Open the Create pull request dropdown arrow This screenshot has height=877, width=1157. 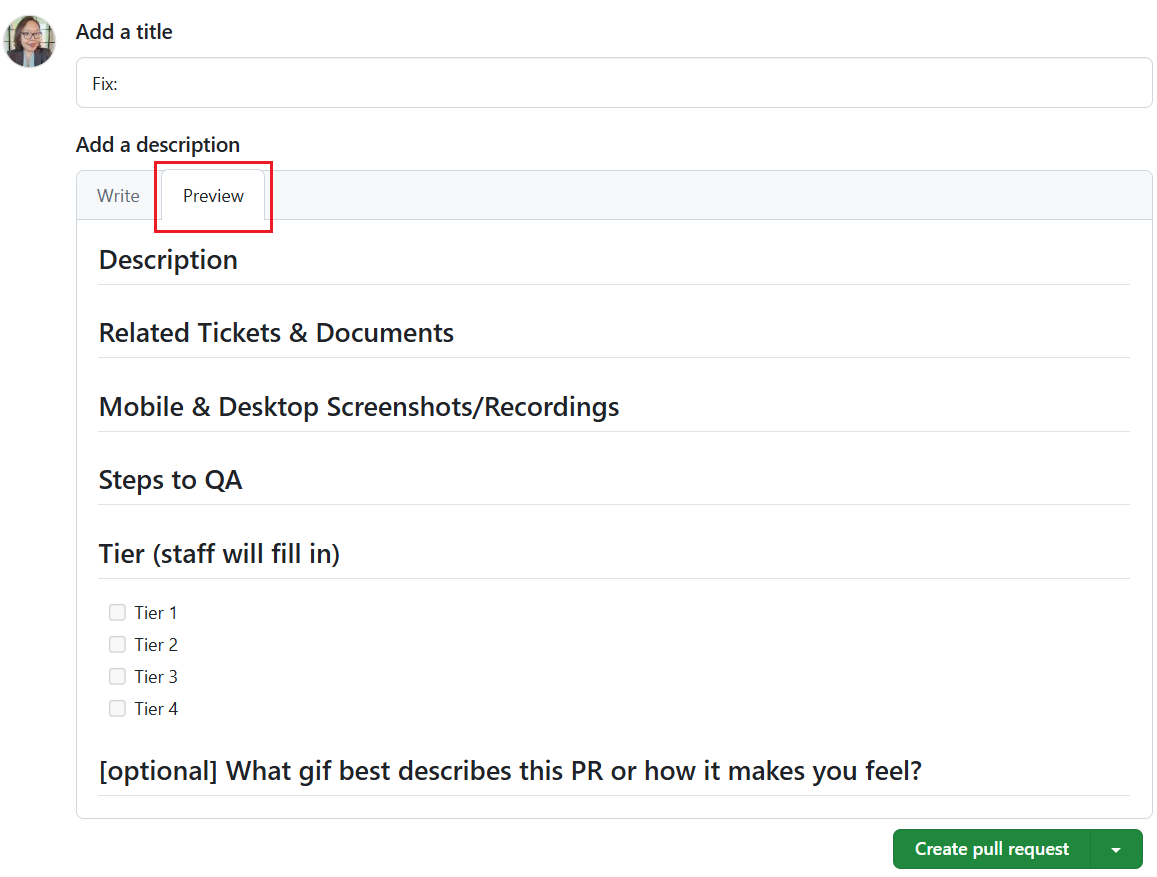pos(1117,848)
